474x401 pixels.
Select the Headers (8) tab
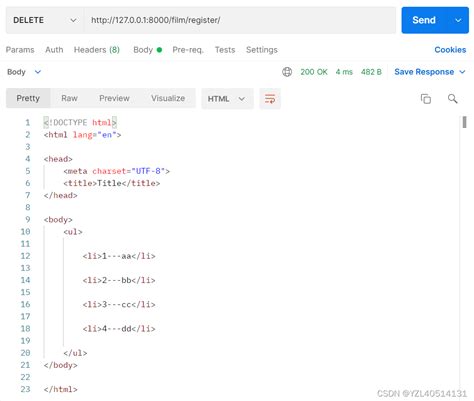click(97, 50)
